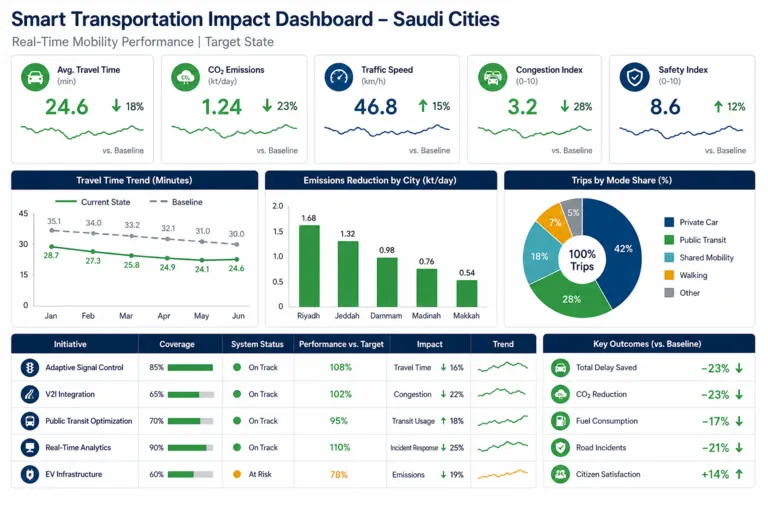Click the green On Track dot for Adaptive Signal Control
Screen dimensions: 768x512
click(x=237, y=367)
